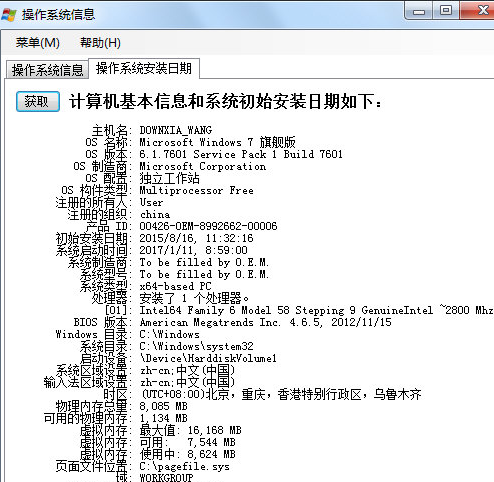Click the hostname value DOWNXIA_WANG
This screenshot has width=494, height=482.
pyautogui.click(x=175, y=130)
